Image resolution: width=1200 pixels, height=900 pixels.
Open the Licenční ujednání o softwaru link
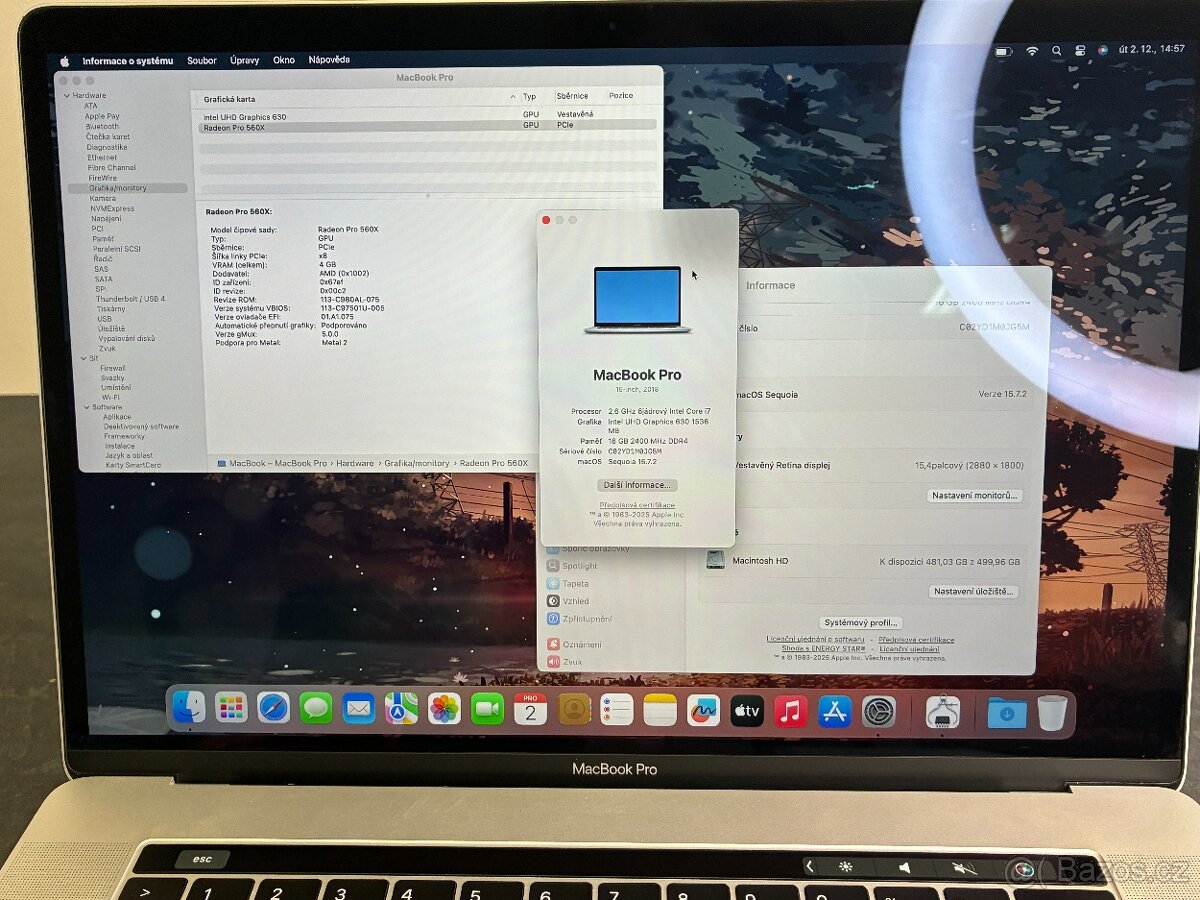(816, 639)
